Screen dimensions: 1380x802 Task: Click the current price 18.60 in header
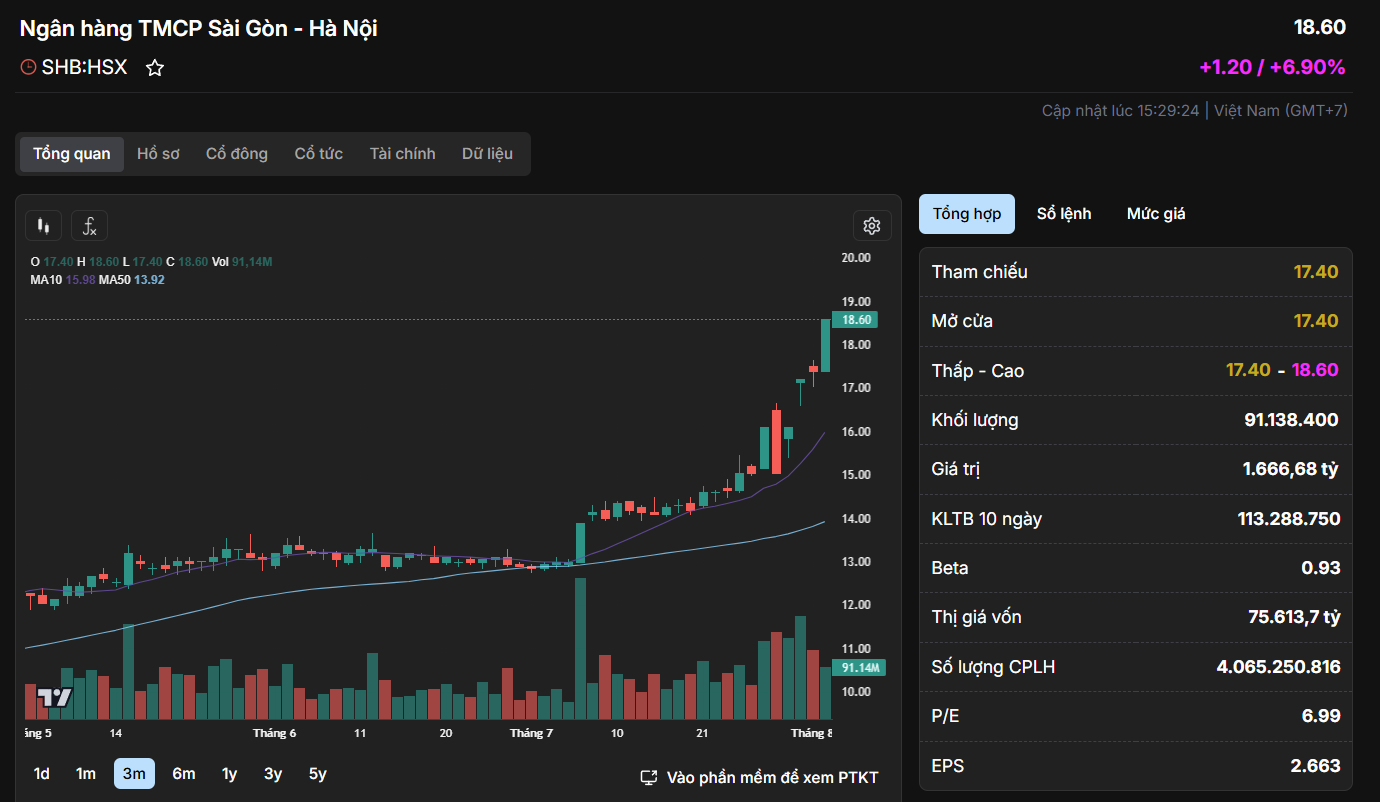pos(1319,27)
